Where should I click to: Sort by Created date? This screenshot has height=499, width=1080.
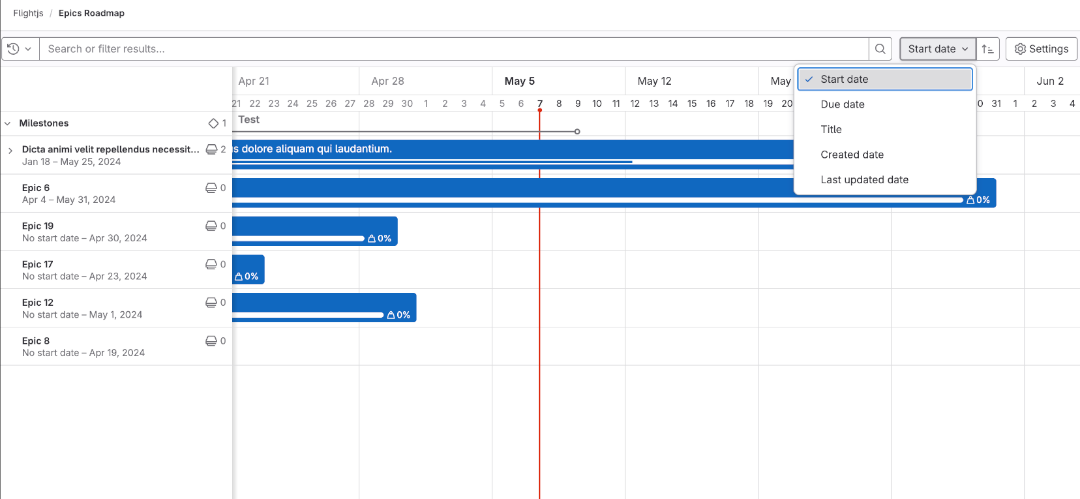[885, 154]
